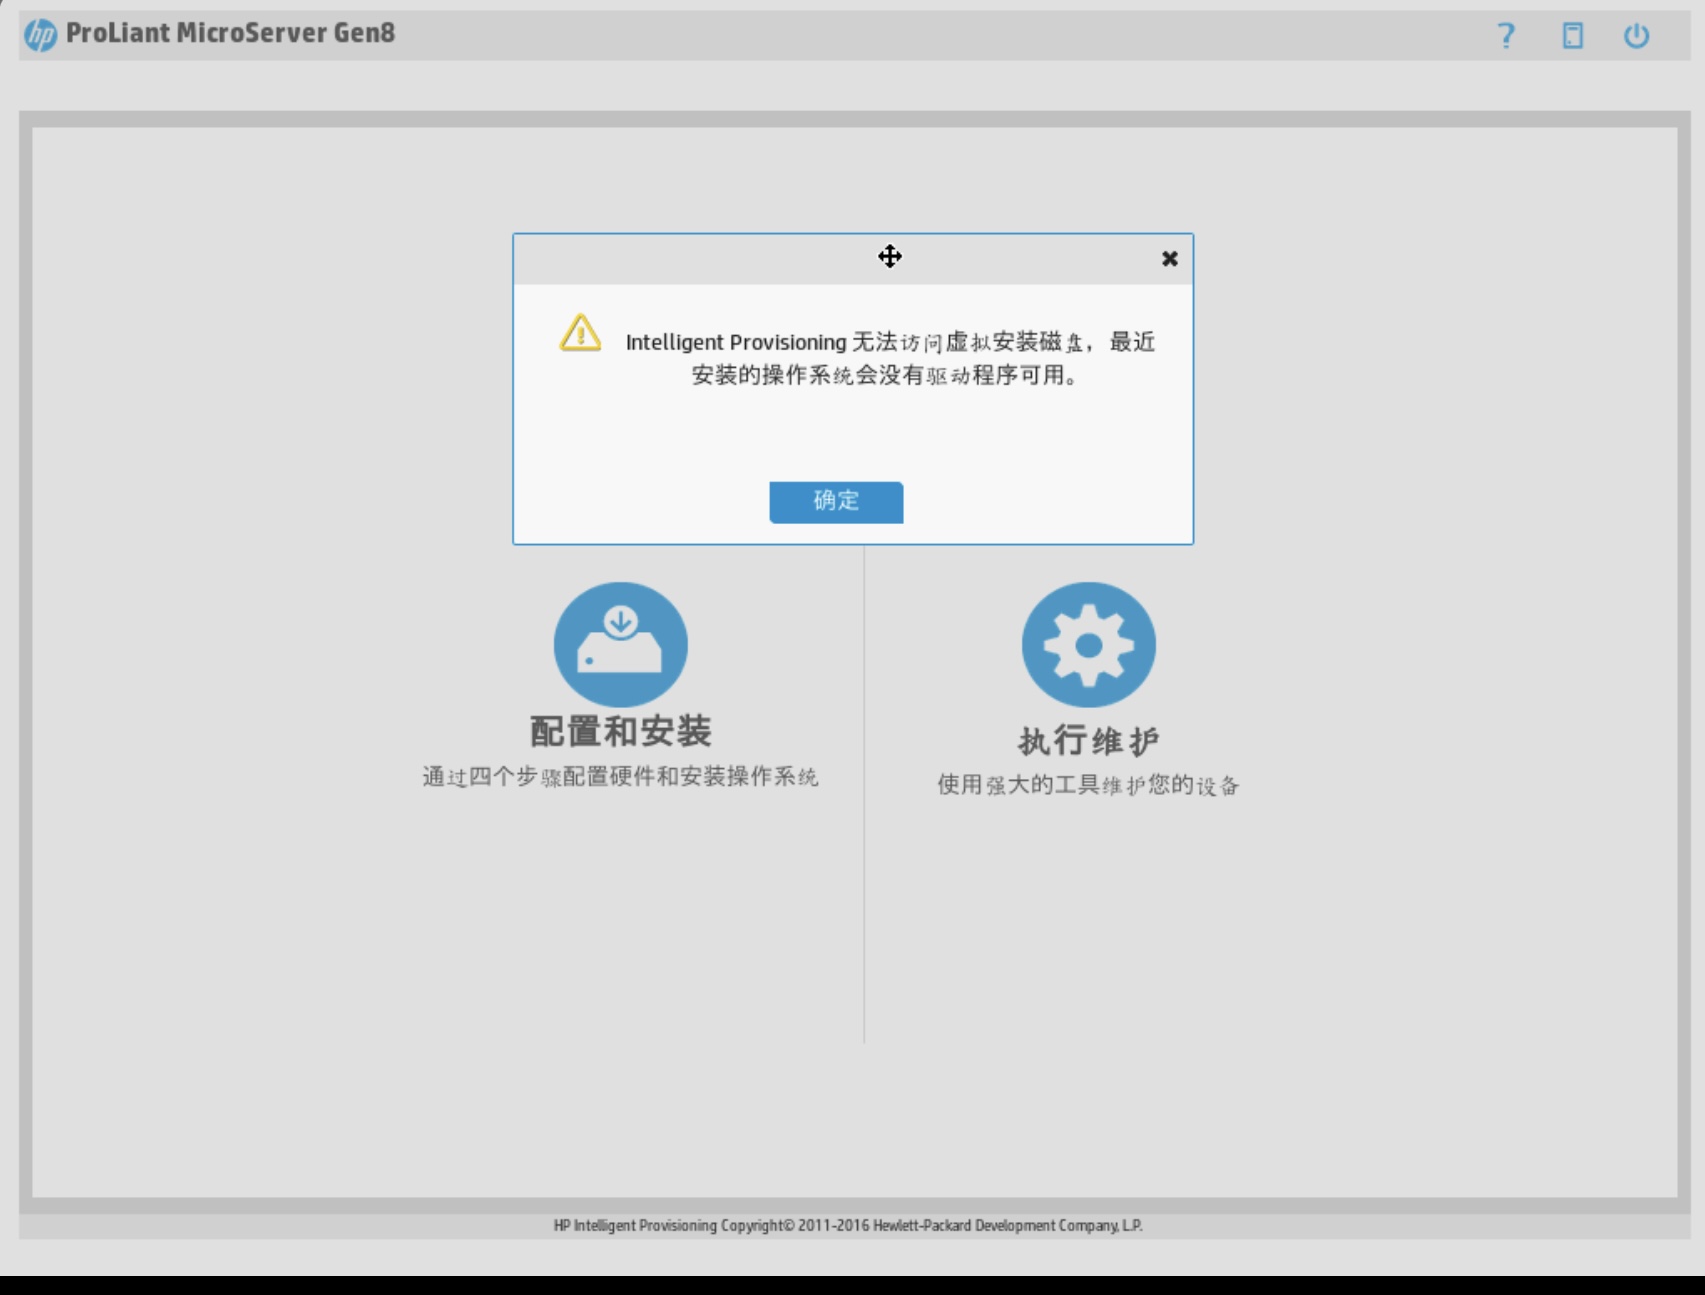Click the text 通过四个步骤配置硬件和安装操作系统
Viewport: 1705px width, 1295px height.
pos(621,777)
